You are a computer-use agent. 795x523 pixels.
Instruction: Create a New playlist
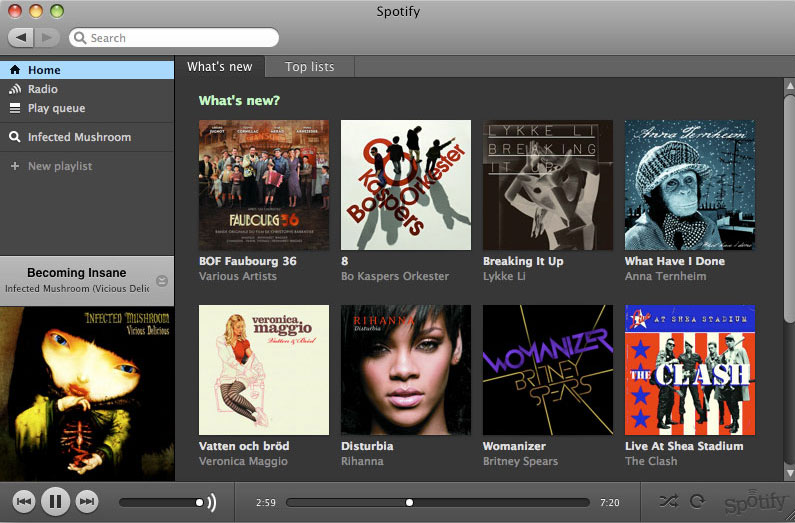tap(87, 166)
